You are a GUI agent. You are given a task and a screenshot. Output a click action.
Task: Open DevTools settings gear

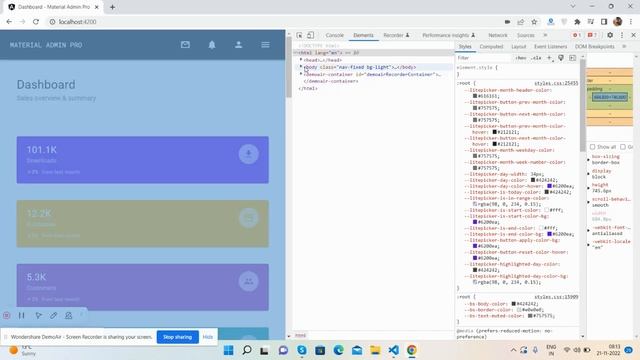coord(610,35)
